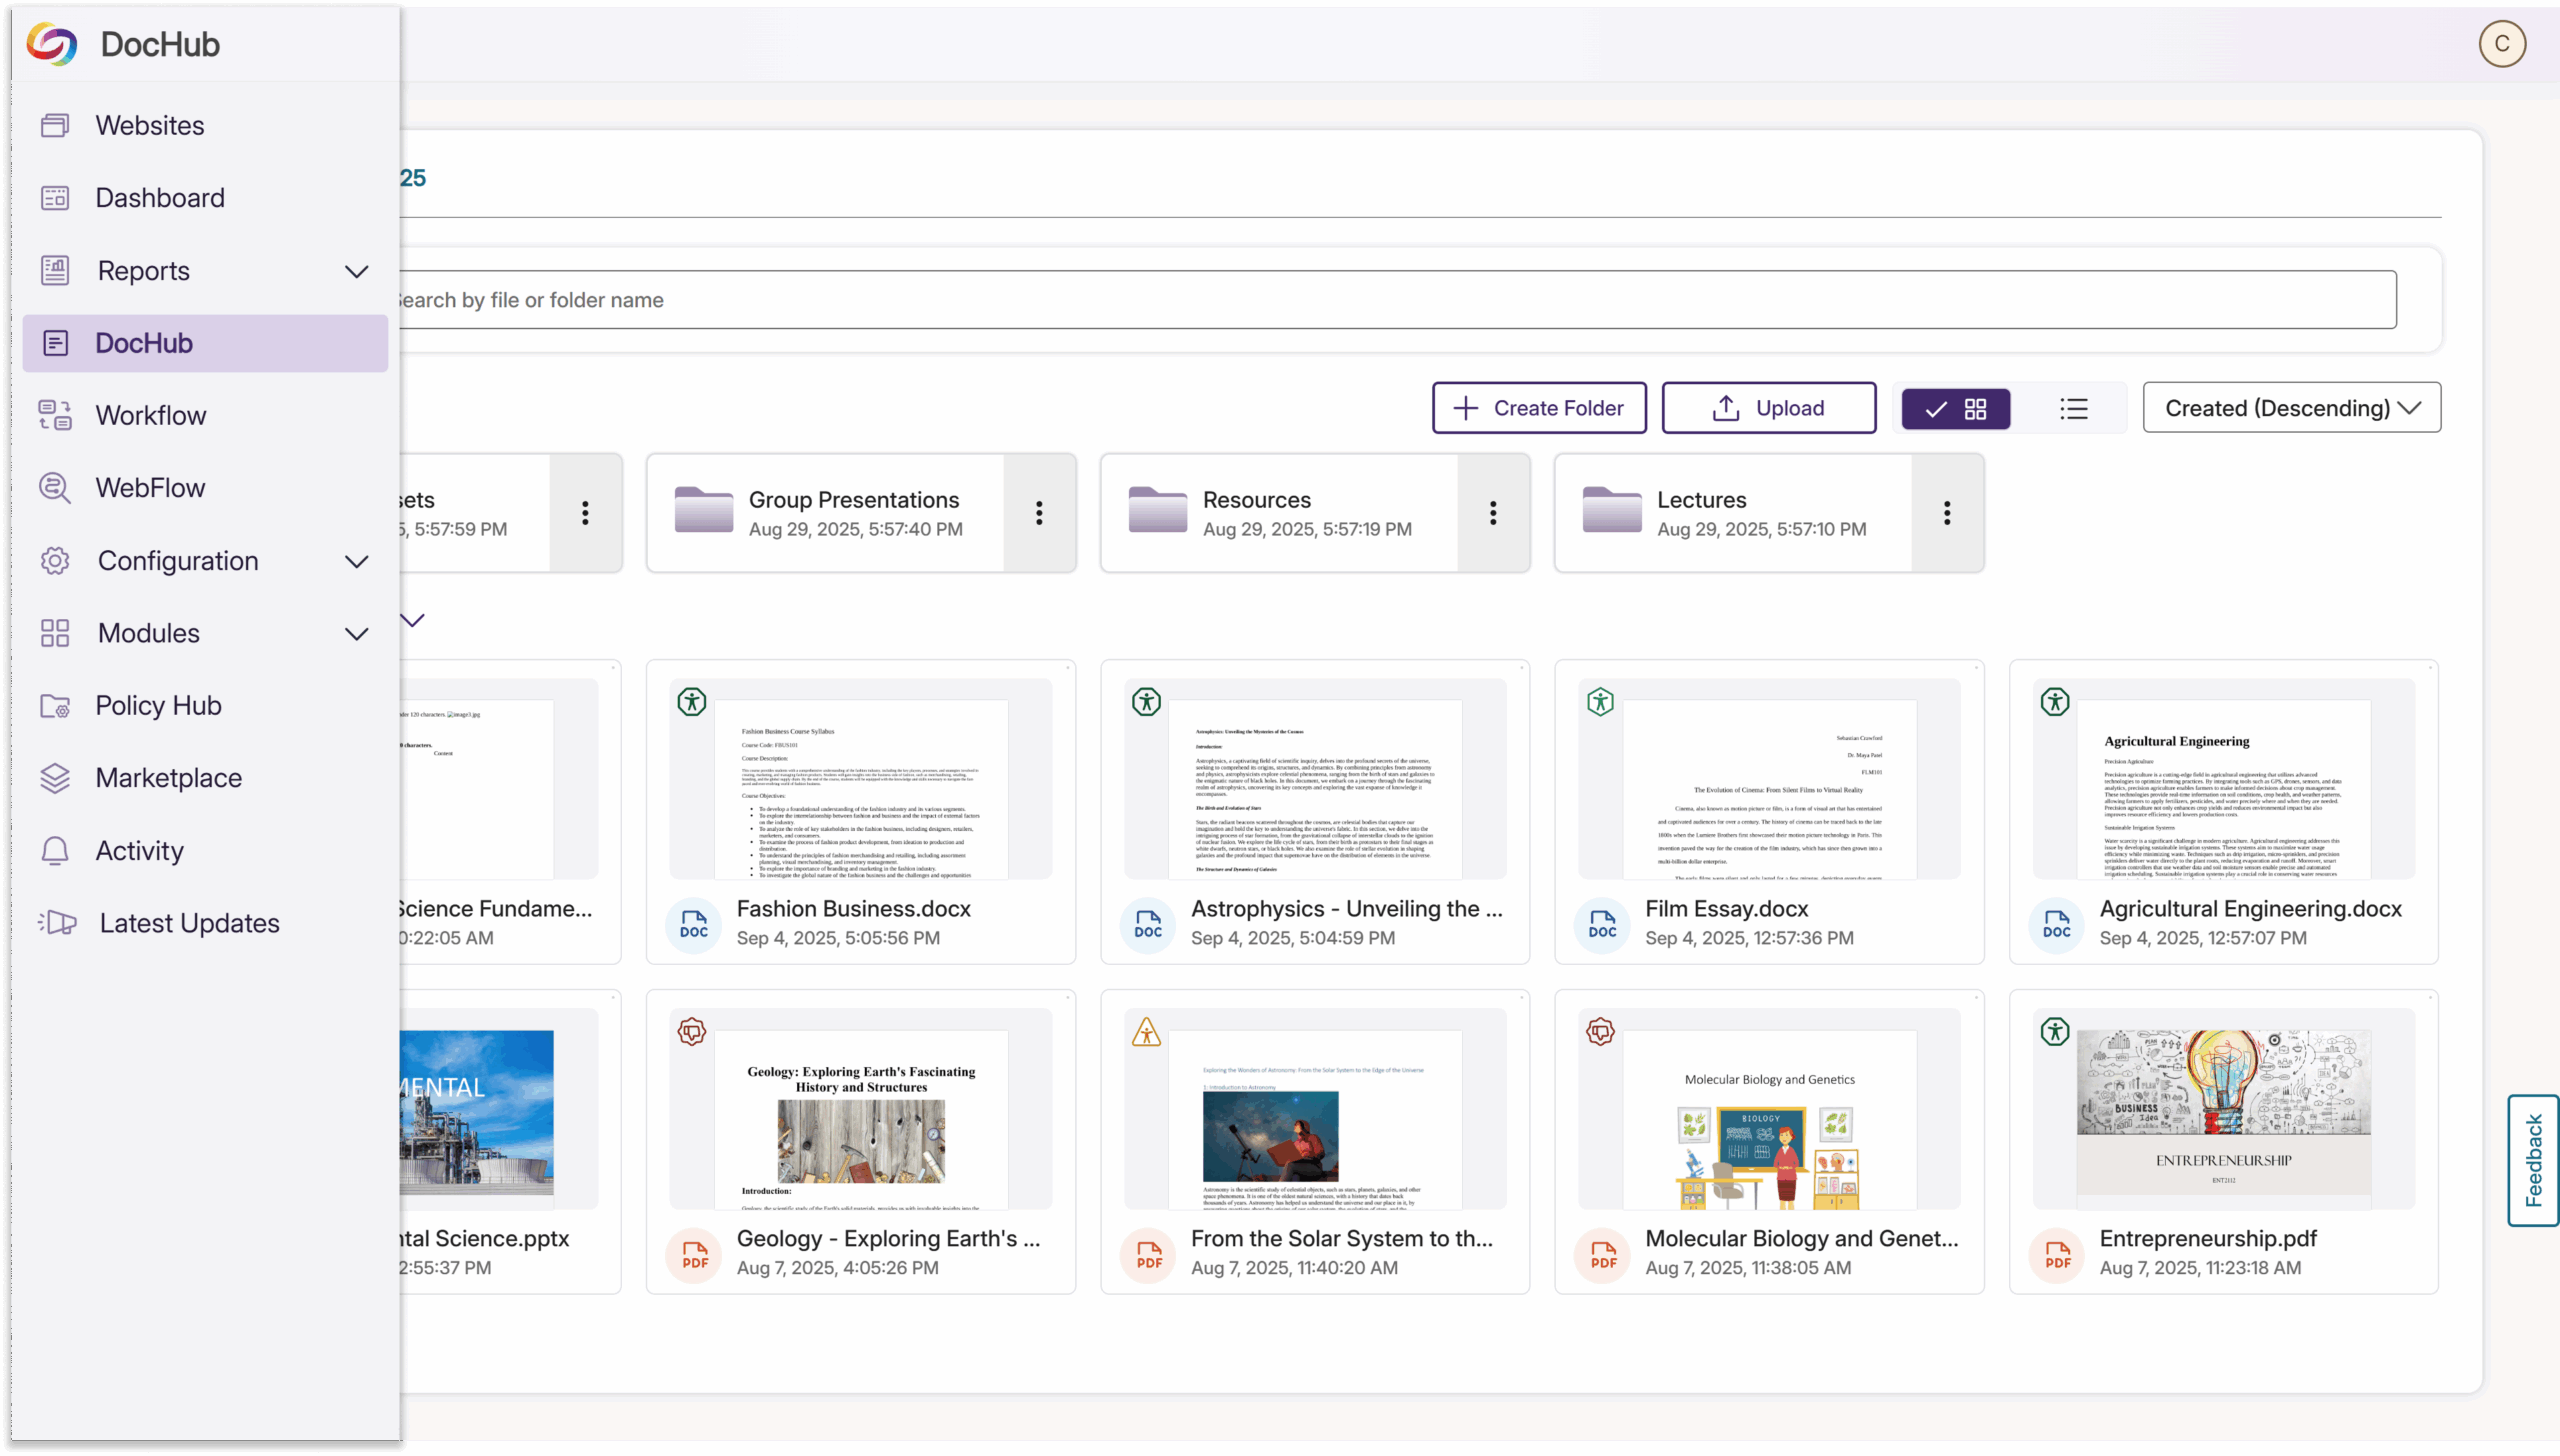Open Activity bell icon
2560x1456 pixels.
click(x=55, y=851)
